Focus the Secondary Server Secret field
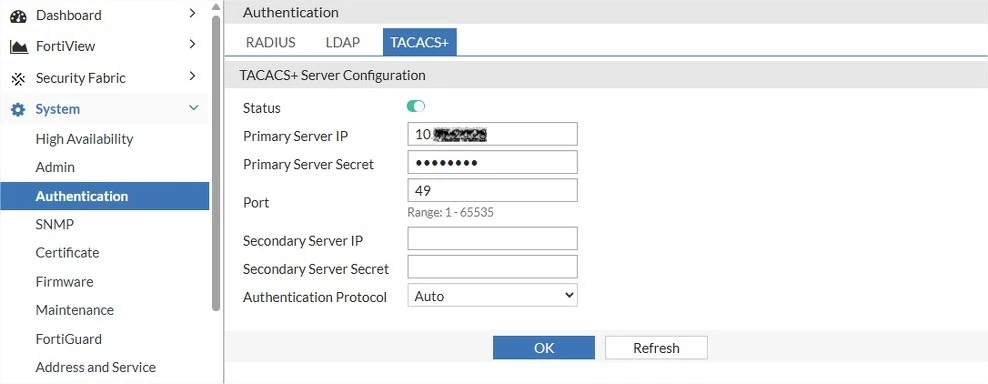The width and height of the screenshot is (988, 384). [493, 267]
